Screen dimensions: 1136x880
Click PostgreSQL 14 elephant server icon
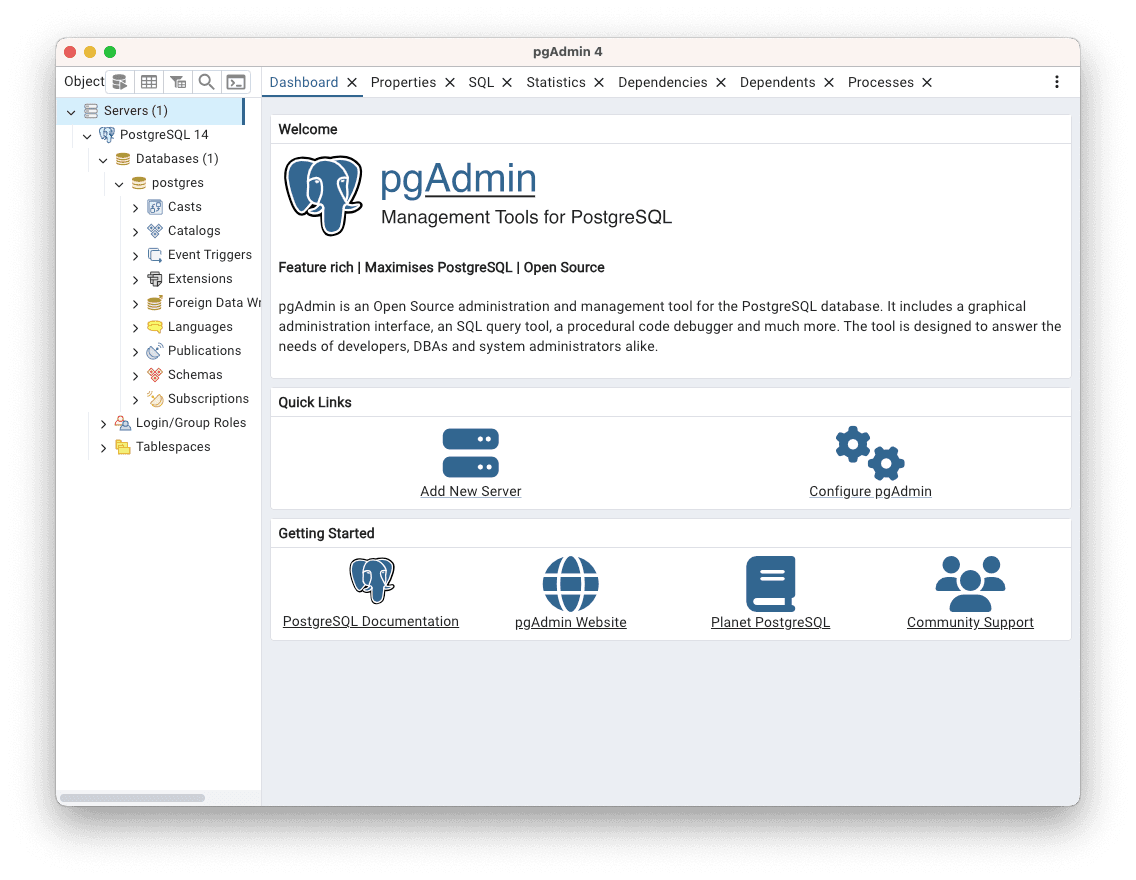106,135
